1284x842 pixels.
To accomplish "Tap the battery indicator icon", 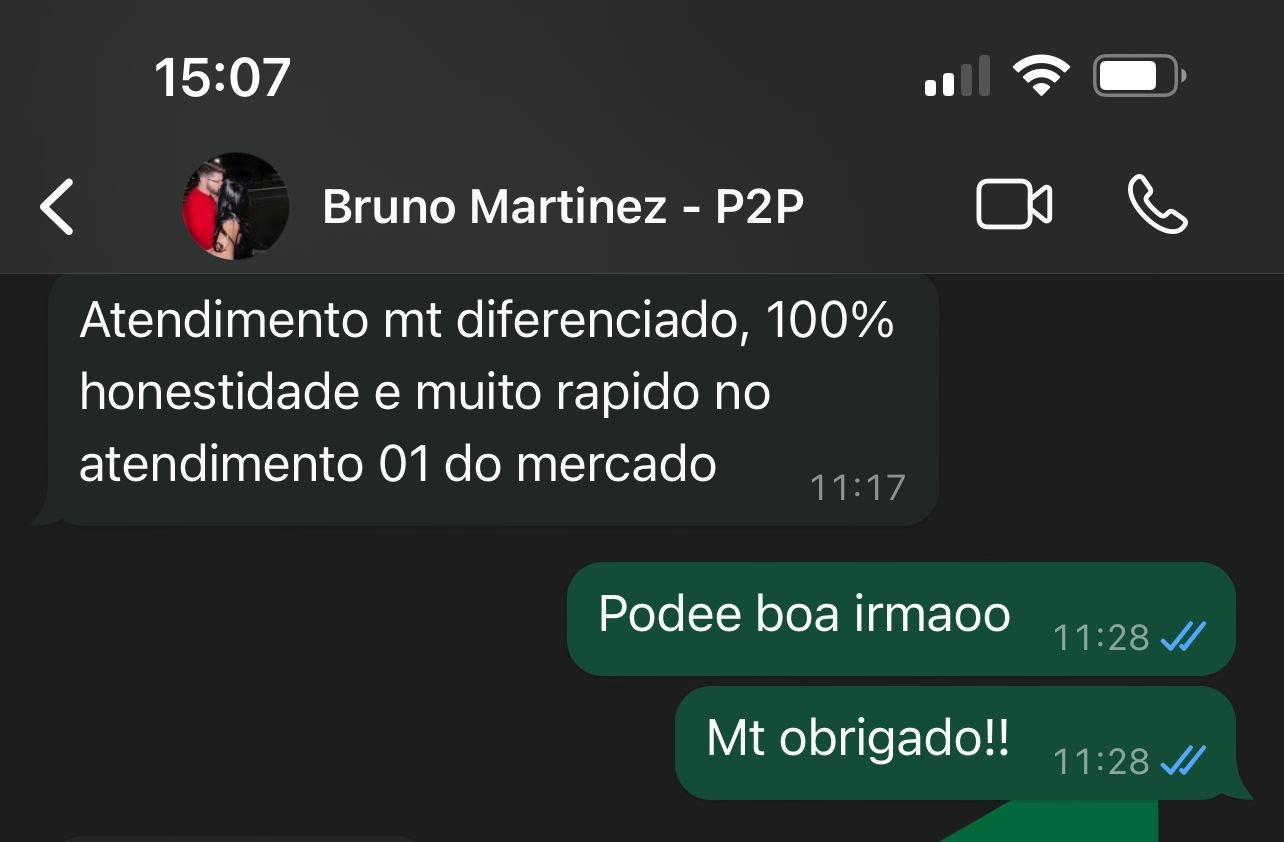I will [1139, 76].
